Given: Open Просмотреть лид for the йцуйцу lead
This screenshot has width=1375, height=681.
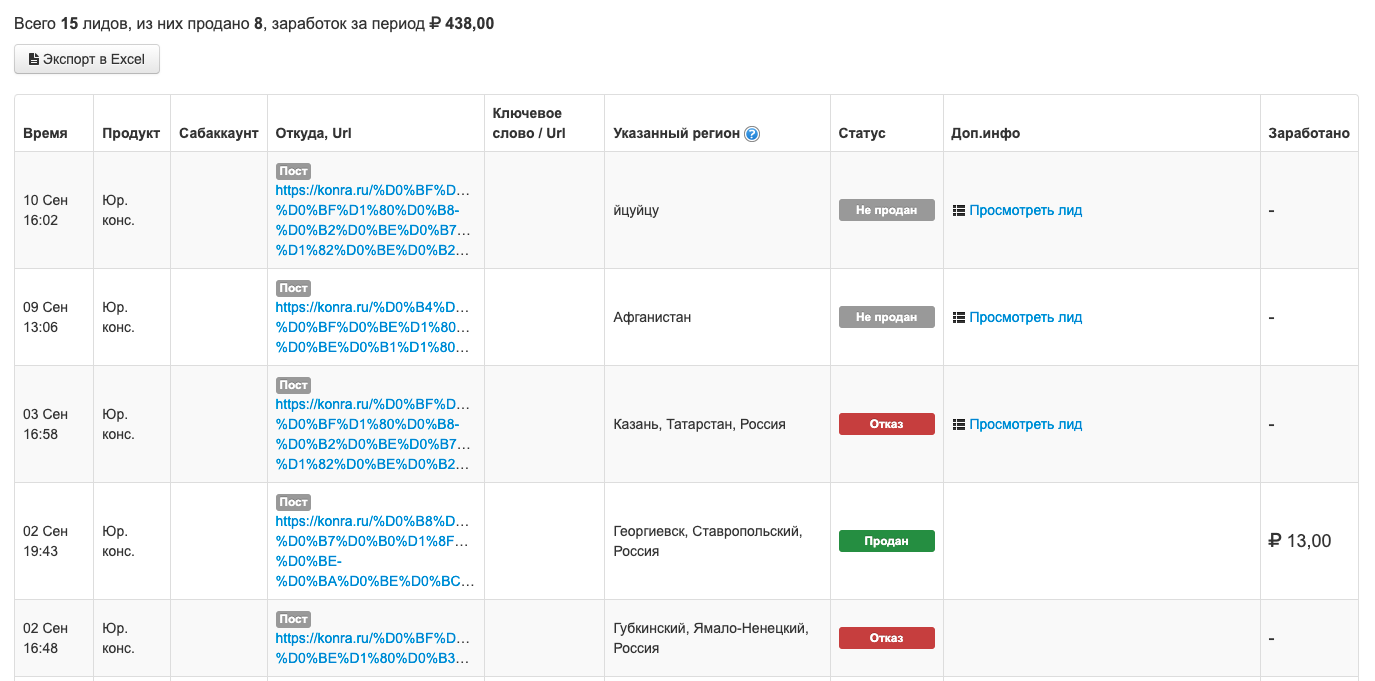Looking at the screenshot, I should (1025, 210).
